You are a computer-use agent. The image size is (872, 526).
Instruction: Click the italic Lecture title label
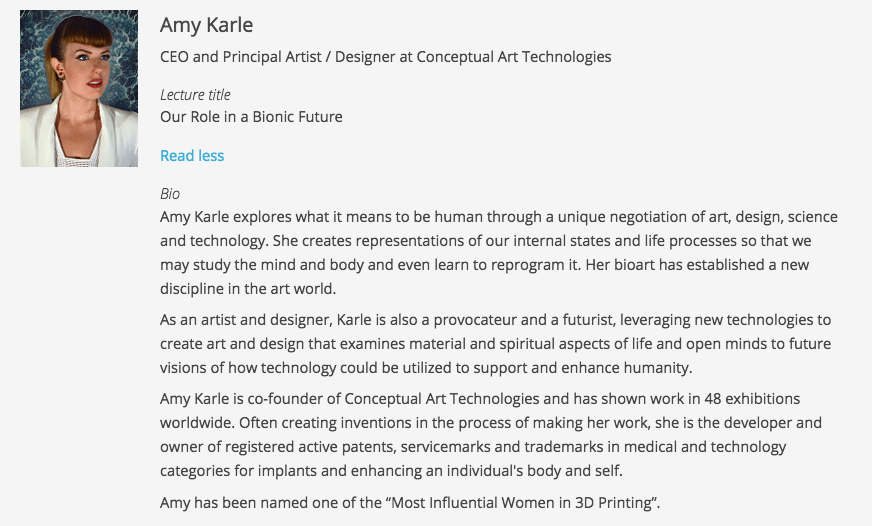click(195, 95)
